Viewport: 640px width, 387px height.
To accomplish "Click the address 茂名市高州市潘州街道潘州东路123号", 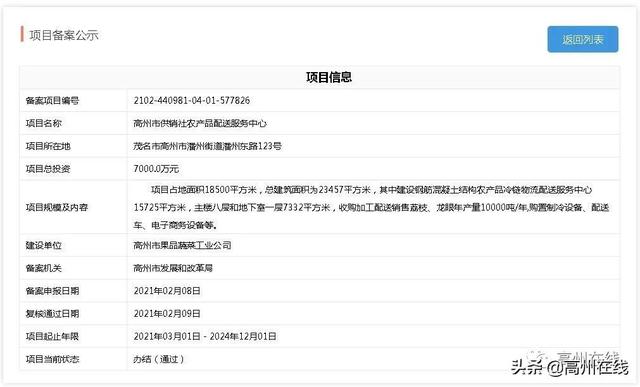I will coord(207,146).
